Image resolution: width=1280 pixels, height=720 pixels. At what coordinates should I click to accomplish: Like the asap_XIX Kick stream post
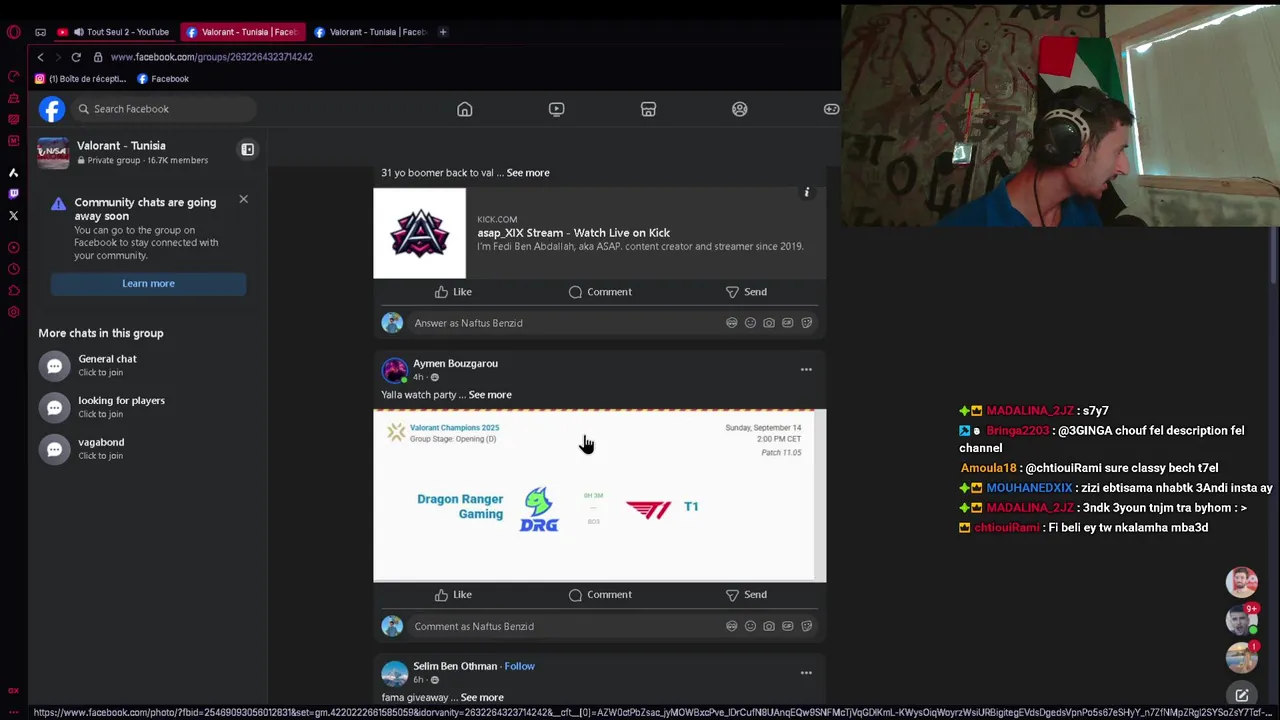(x=453, y=292)
